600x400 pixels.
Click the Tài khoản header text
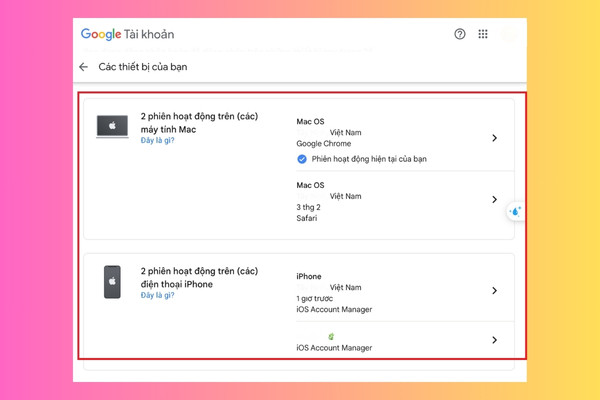point(149,34)
